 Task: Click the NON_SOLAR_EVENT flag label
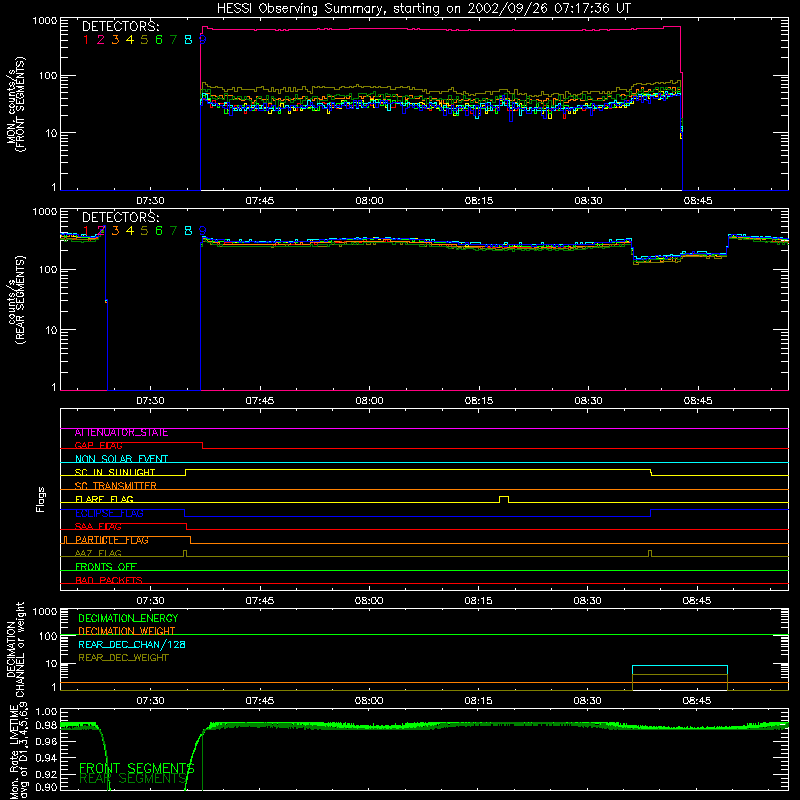tap(121, 459)
